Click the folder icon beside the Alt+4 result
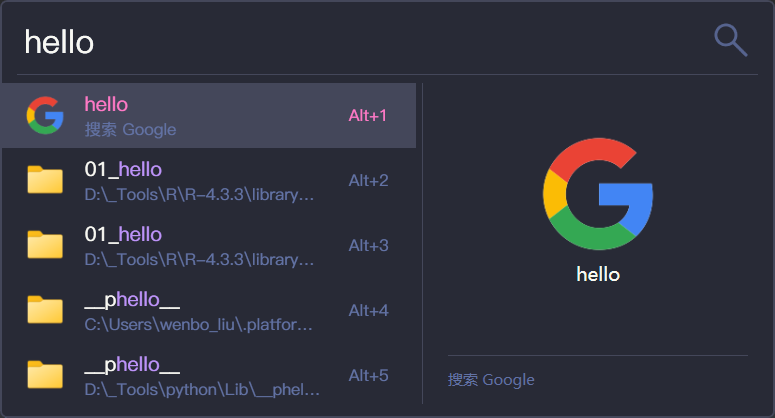The width and height of the screenshot is (775, 418). (x=45, y=311)
